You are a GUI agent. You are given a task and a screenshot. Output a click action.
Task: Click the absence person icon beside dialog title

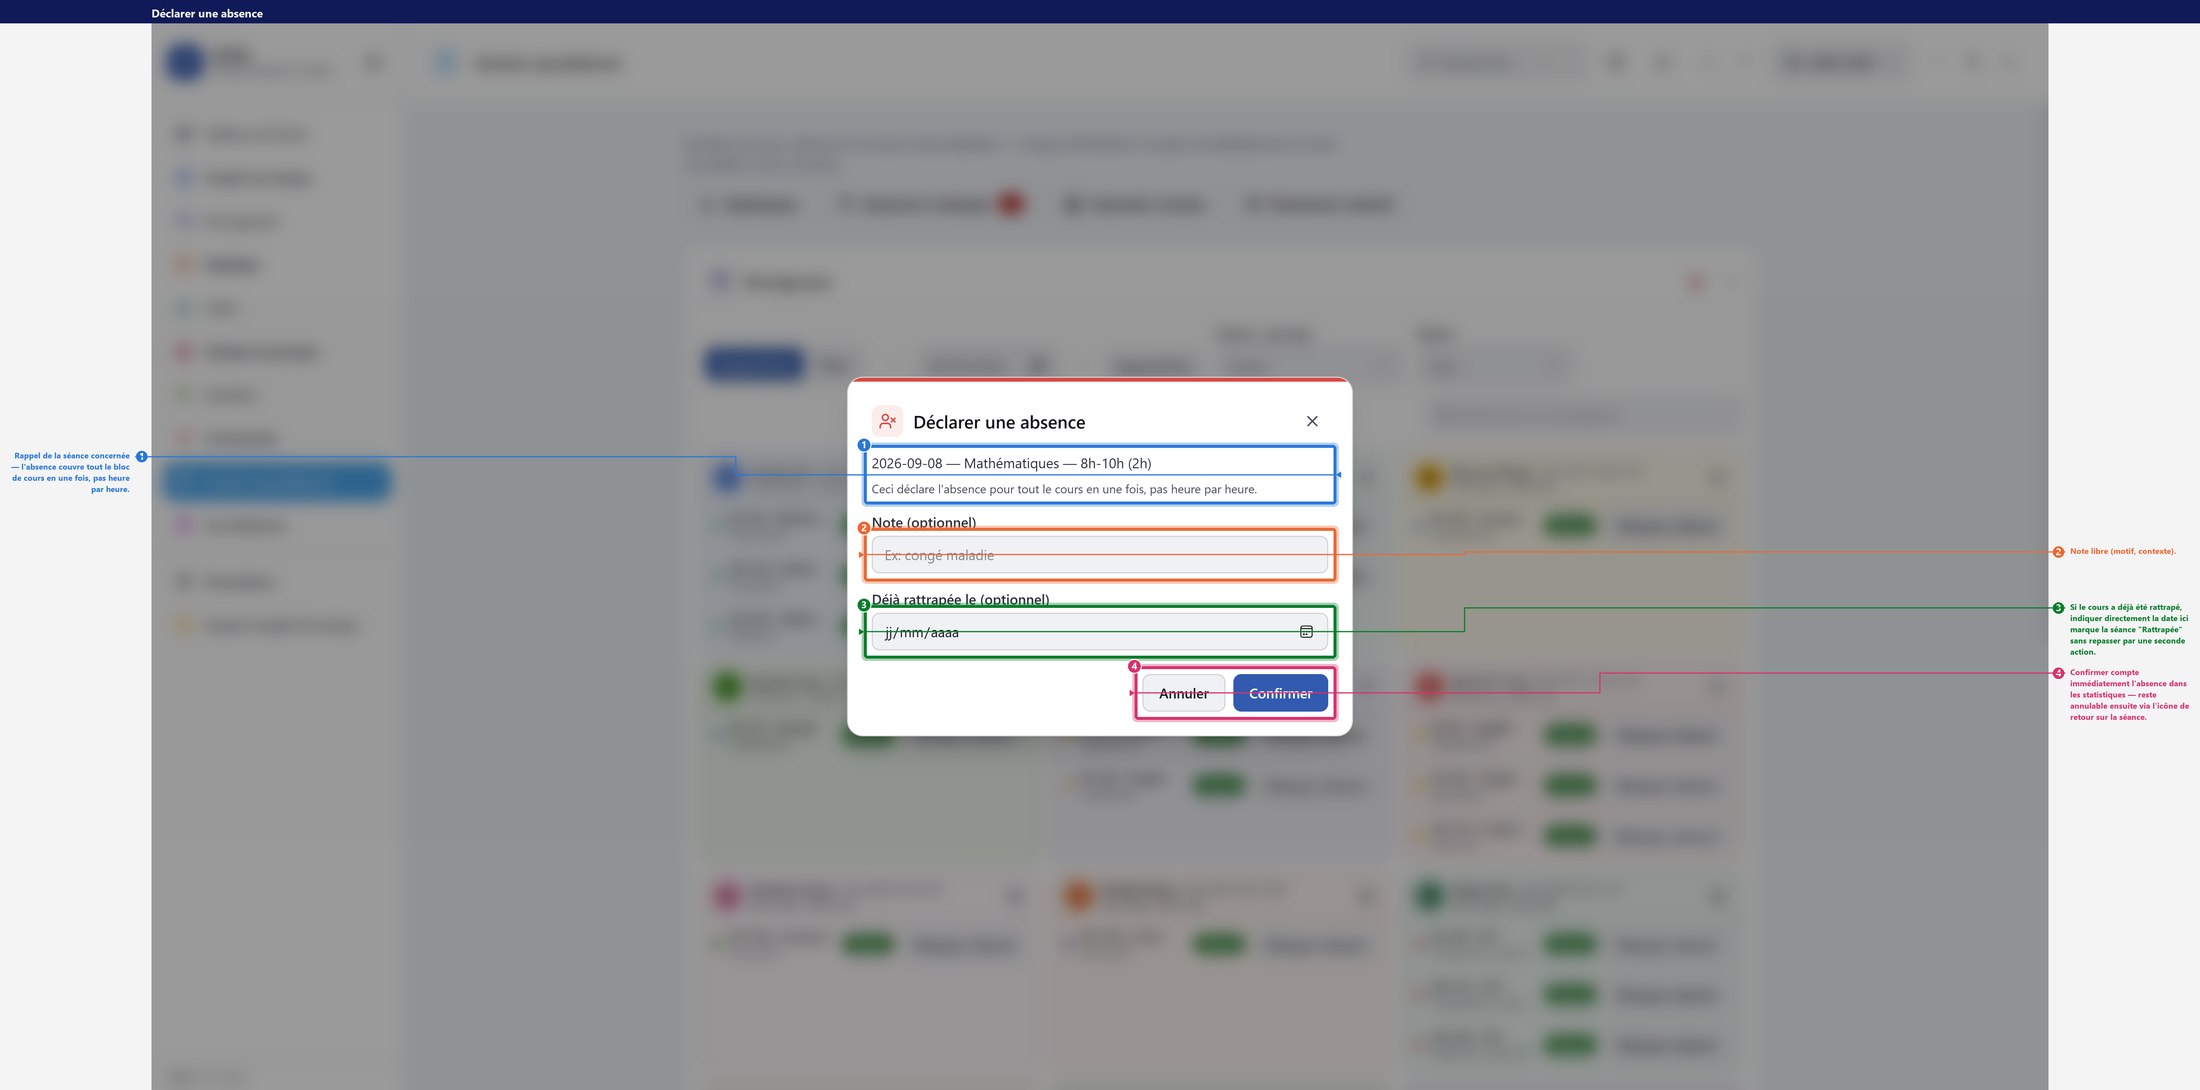pos(887,422)
